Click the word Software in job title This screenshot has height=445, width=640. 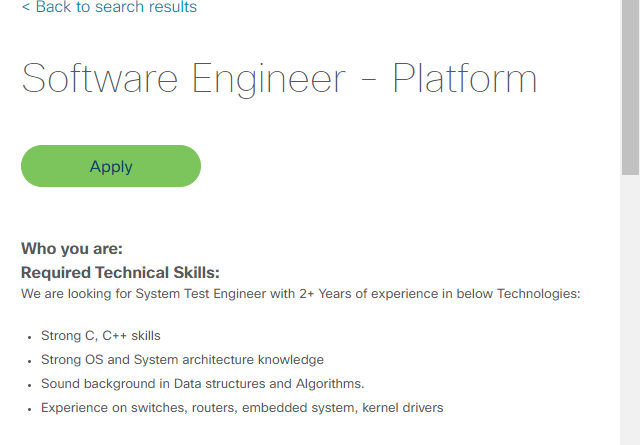(100, 78)
